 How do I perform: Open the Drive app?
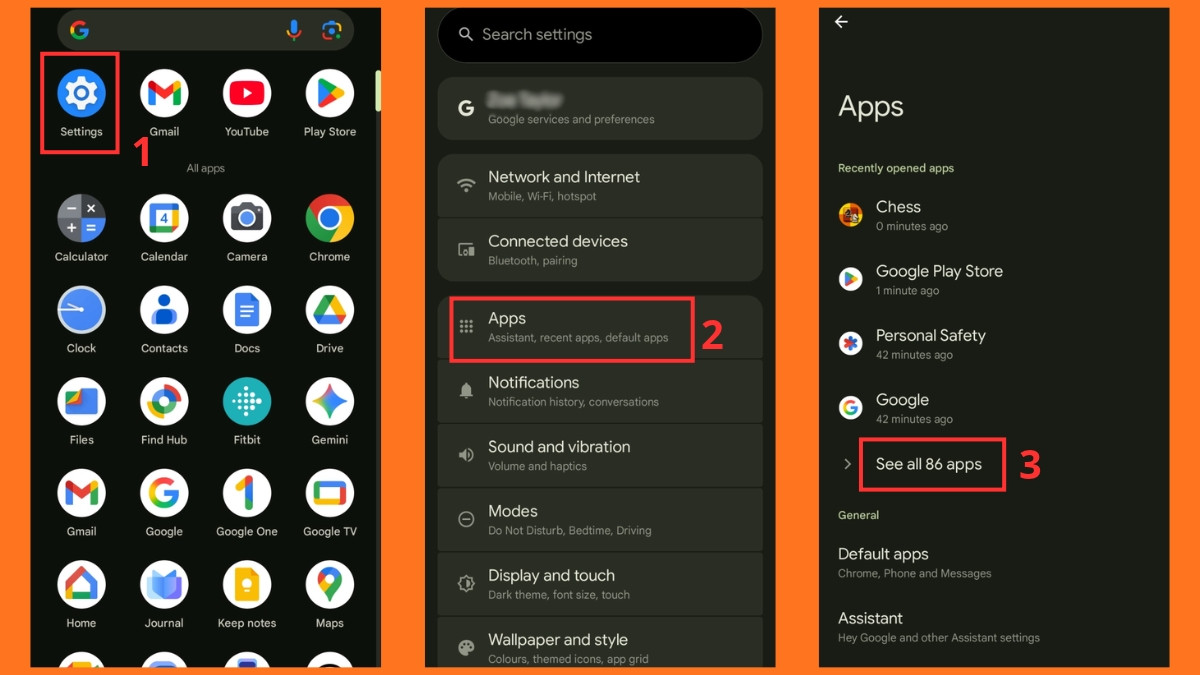point(330,311)
